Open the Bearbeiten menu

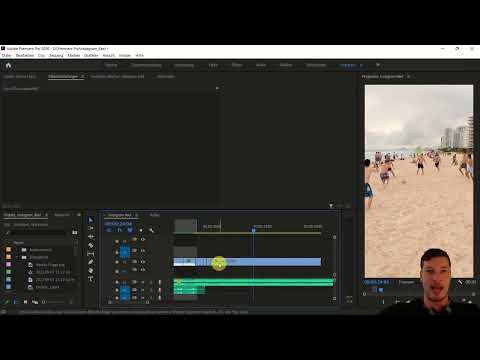point(25,55)
